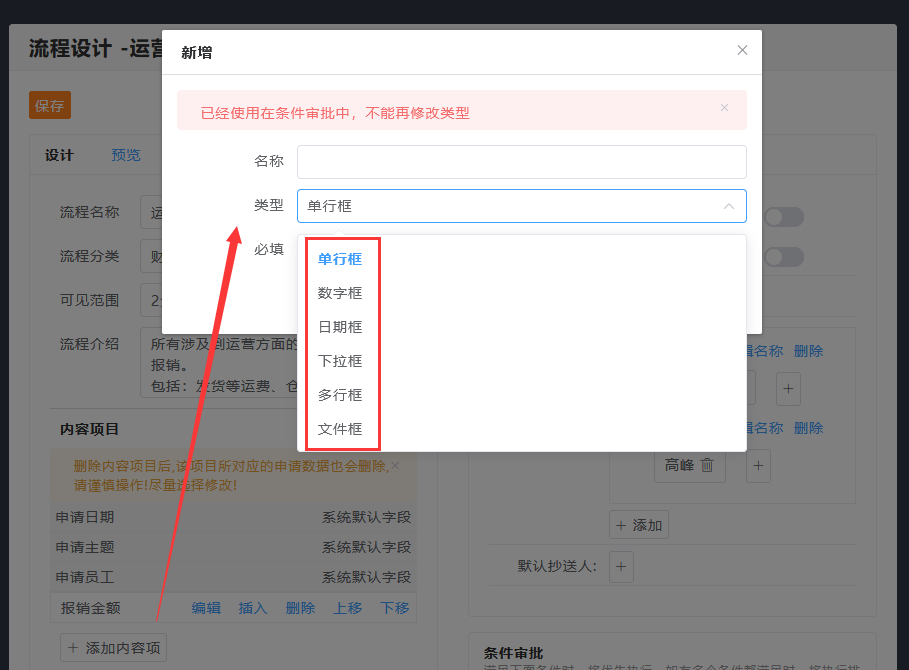Dismiss the orange delete warning notice
Image resolution: width=909 pixels, height=670 pixels.
coord(395,465)
